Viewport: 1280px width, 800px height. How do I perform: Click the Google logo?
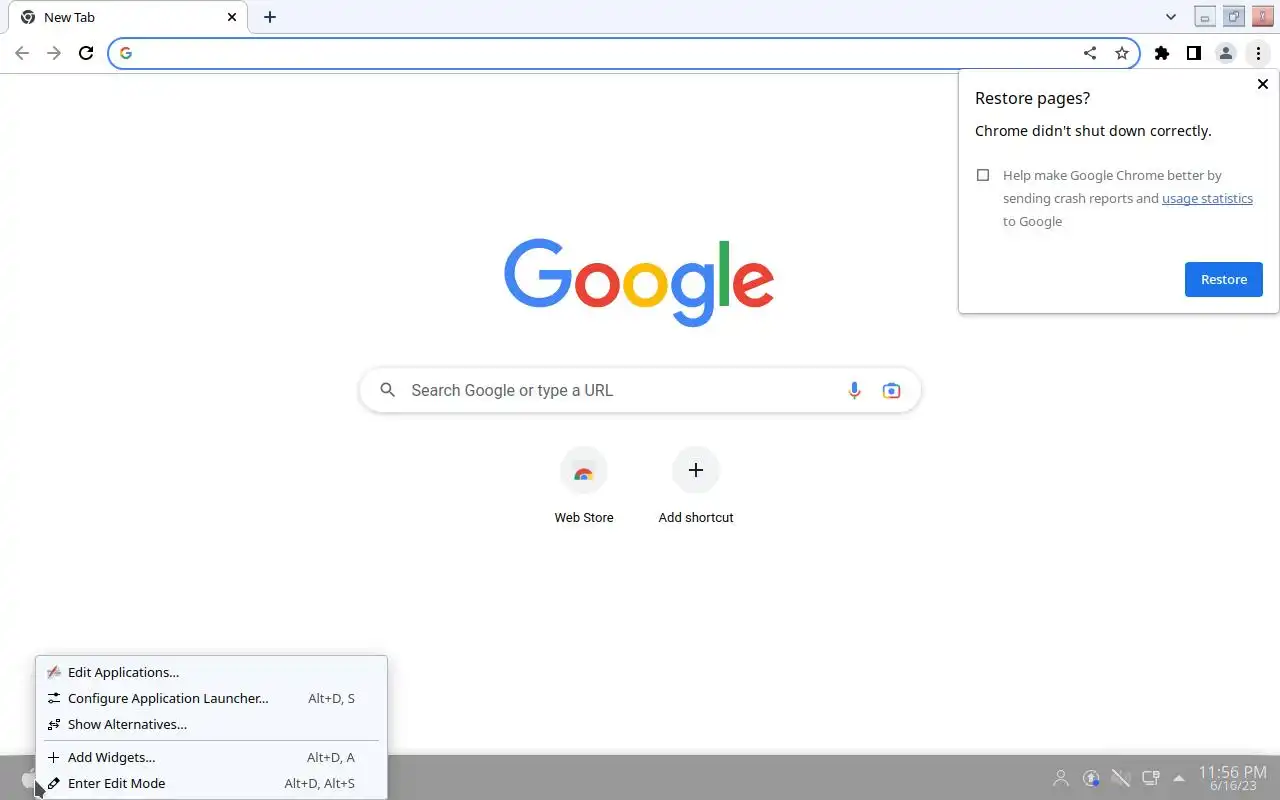(639, 282)
